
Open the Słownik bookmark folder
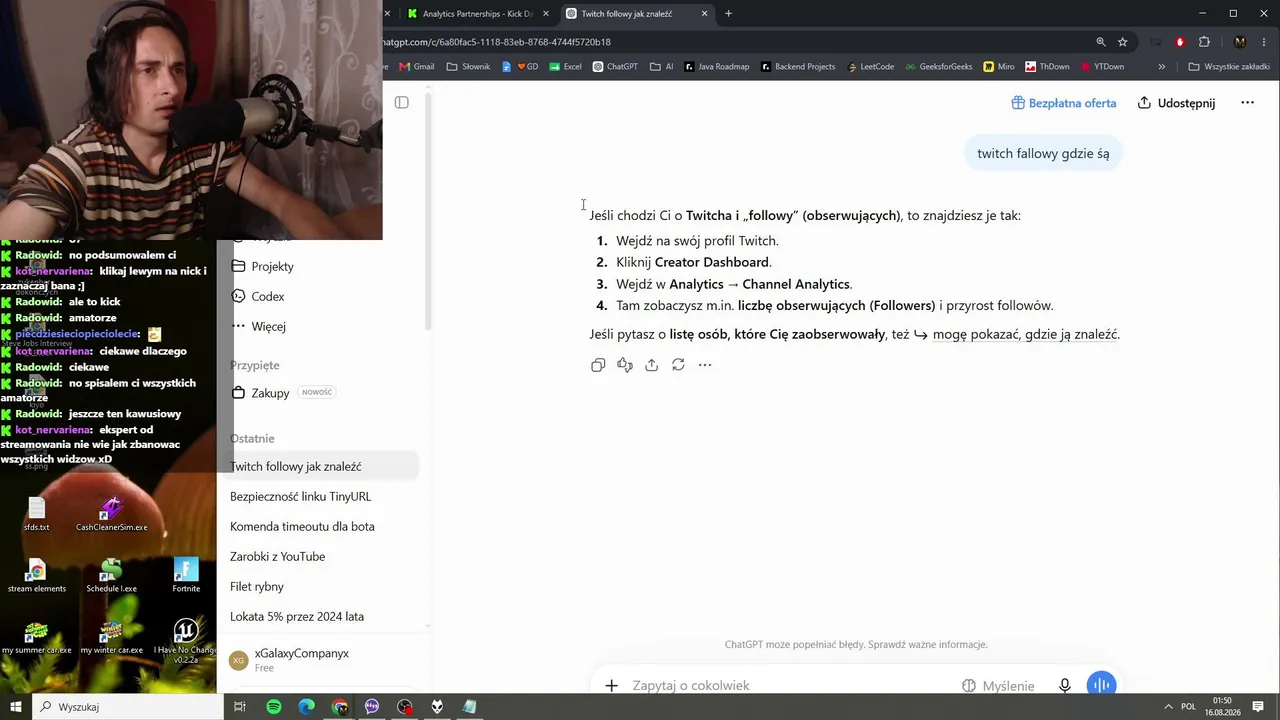468,67
